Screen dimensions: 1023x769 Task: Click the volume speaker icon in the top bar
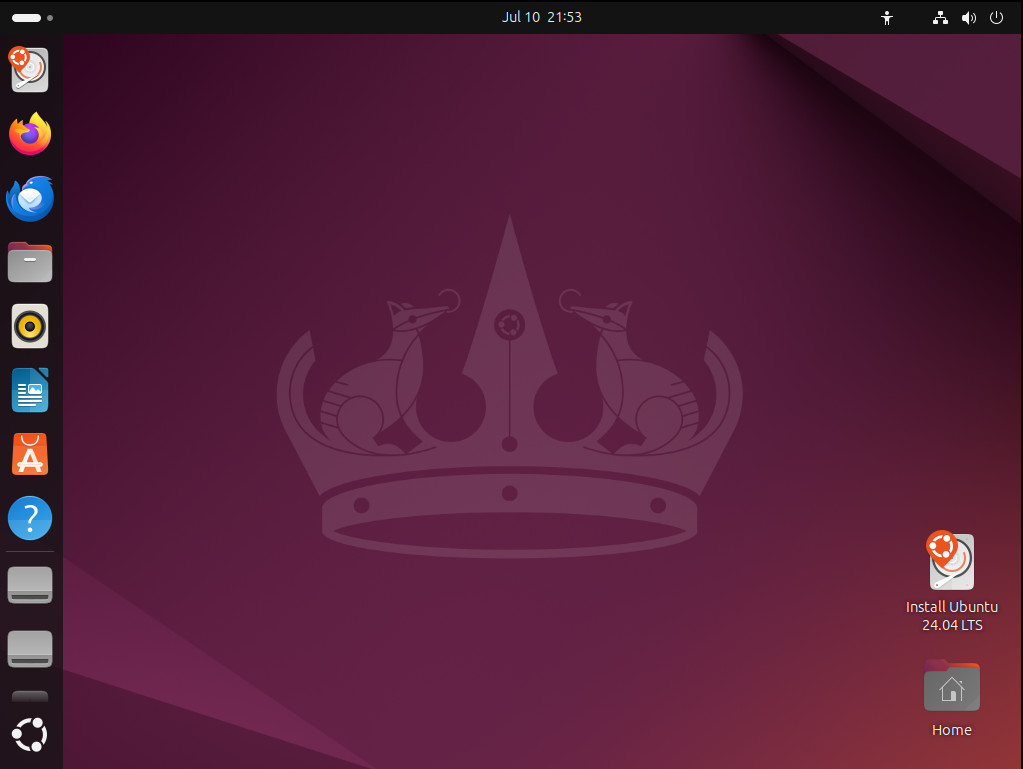969,18
